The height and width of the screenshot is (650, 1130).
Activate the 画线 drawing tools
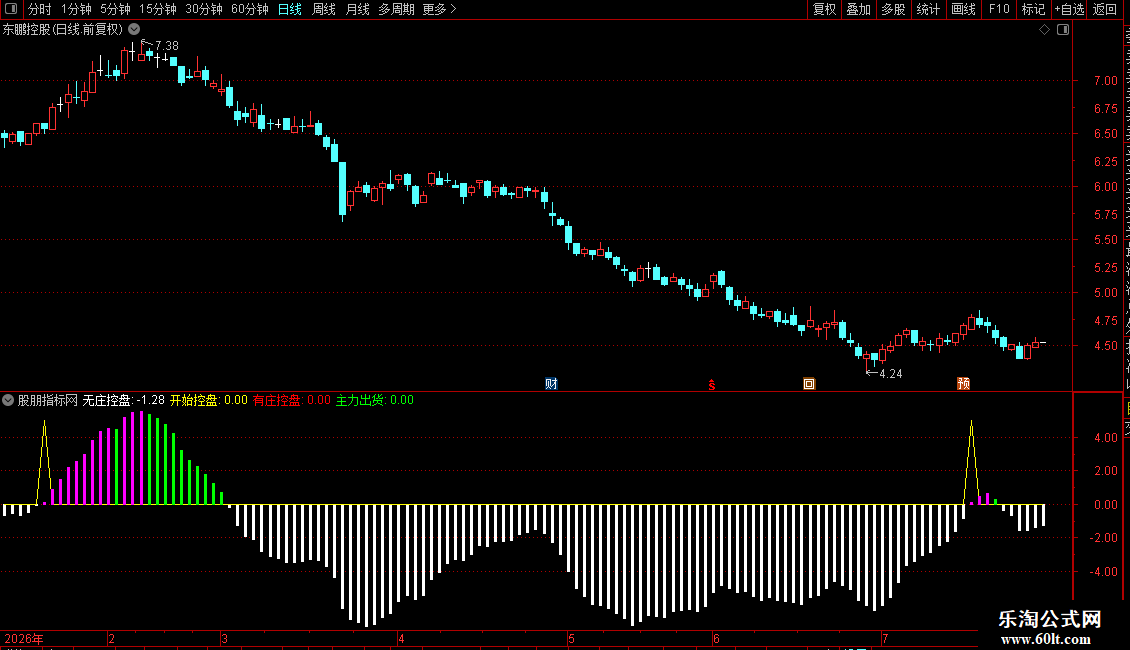(964, 9)
